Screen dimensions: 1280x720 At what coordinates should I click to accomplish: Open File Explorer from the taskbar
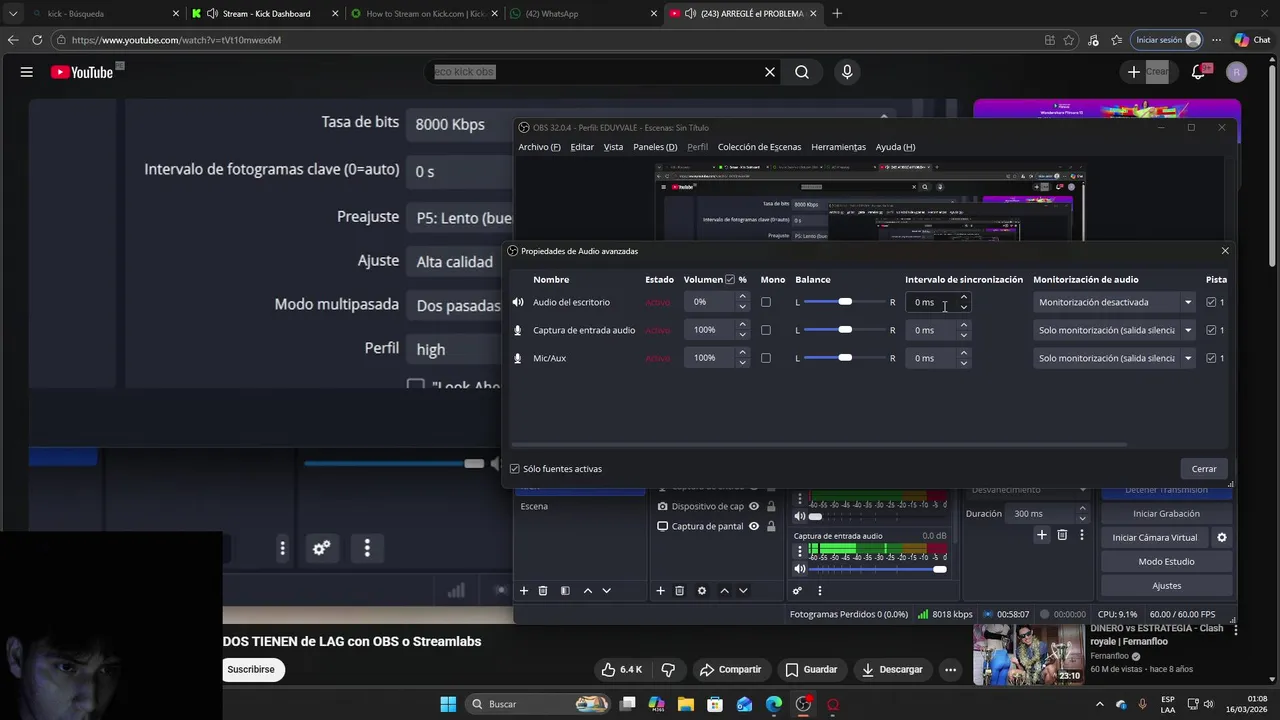(x=686, y=704)
